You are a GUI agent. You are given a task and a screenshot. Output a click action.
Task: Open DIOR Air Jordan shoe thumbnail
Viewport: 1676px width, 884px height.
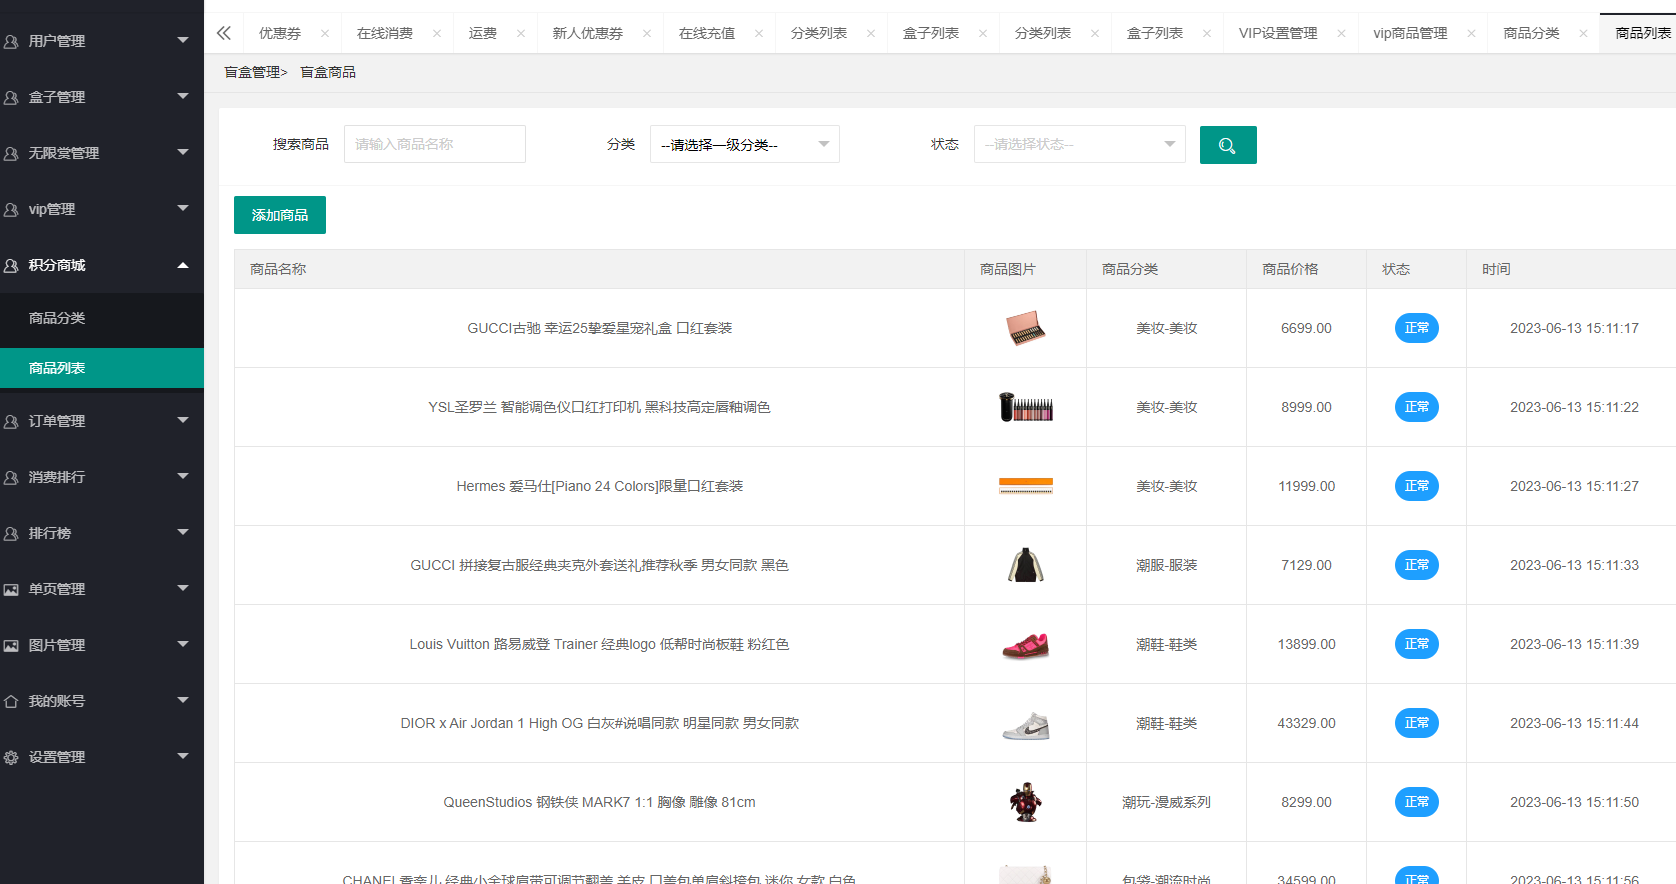pyautogui.click(x=1025, y=725)
